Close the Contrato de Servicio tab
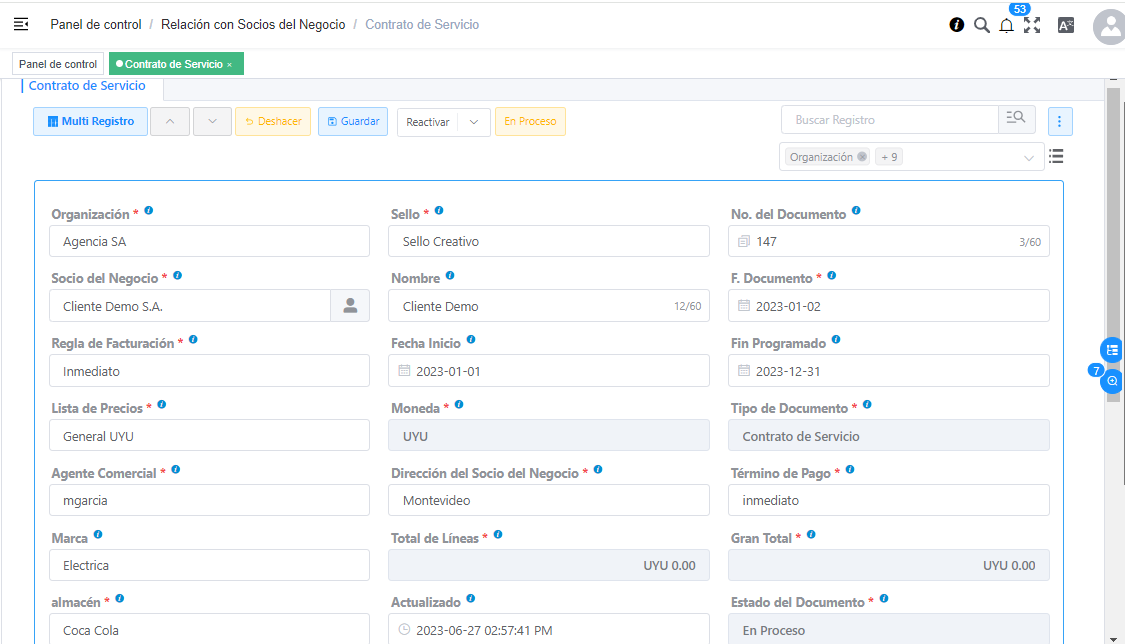Screen dimensions: 1125x644 point(229,65)
